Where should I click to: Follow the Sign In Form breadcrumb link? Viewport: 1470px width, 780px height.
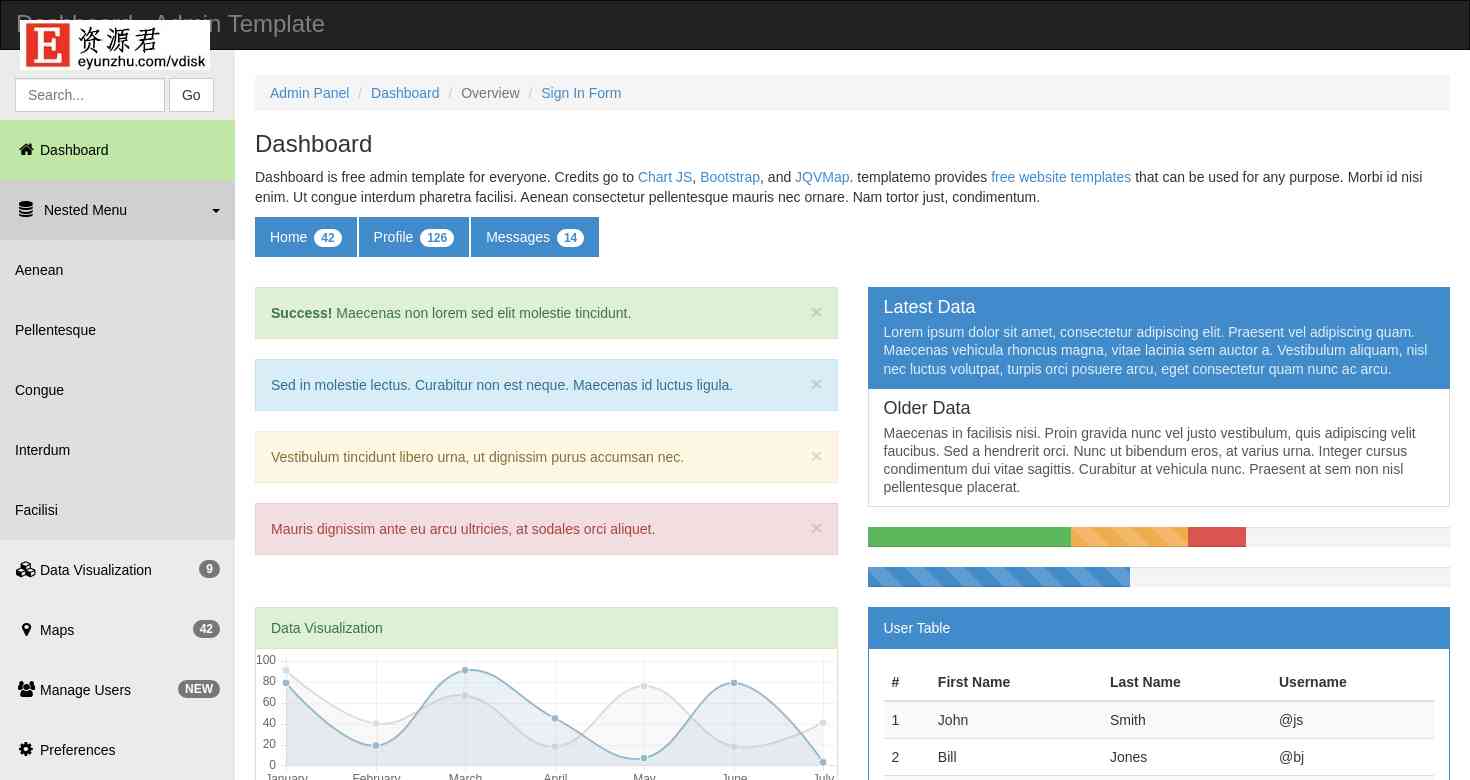pos(581,93)
